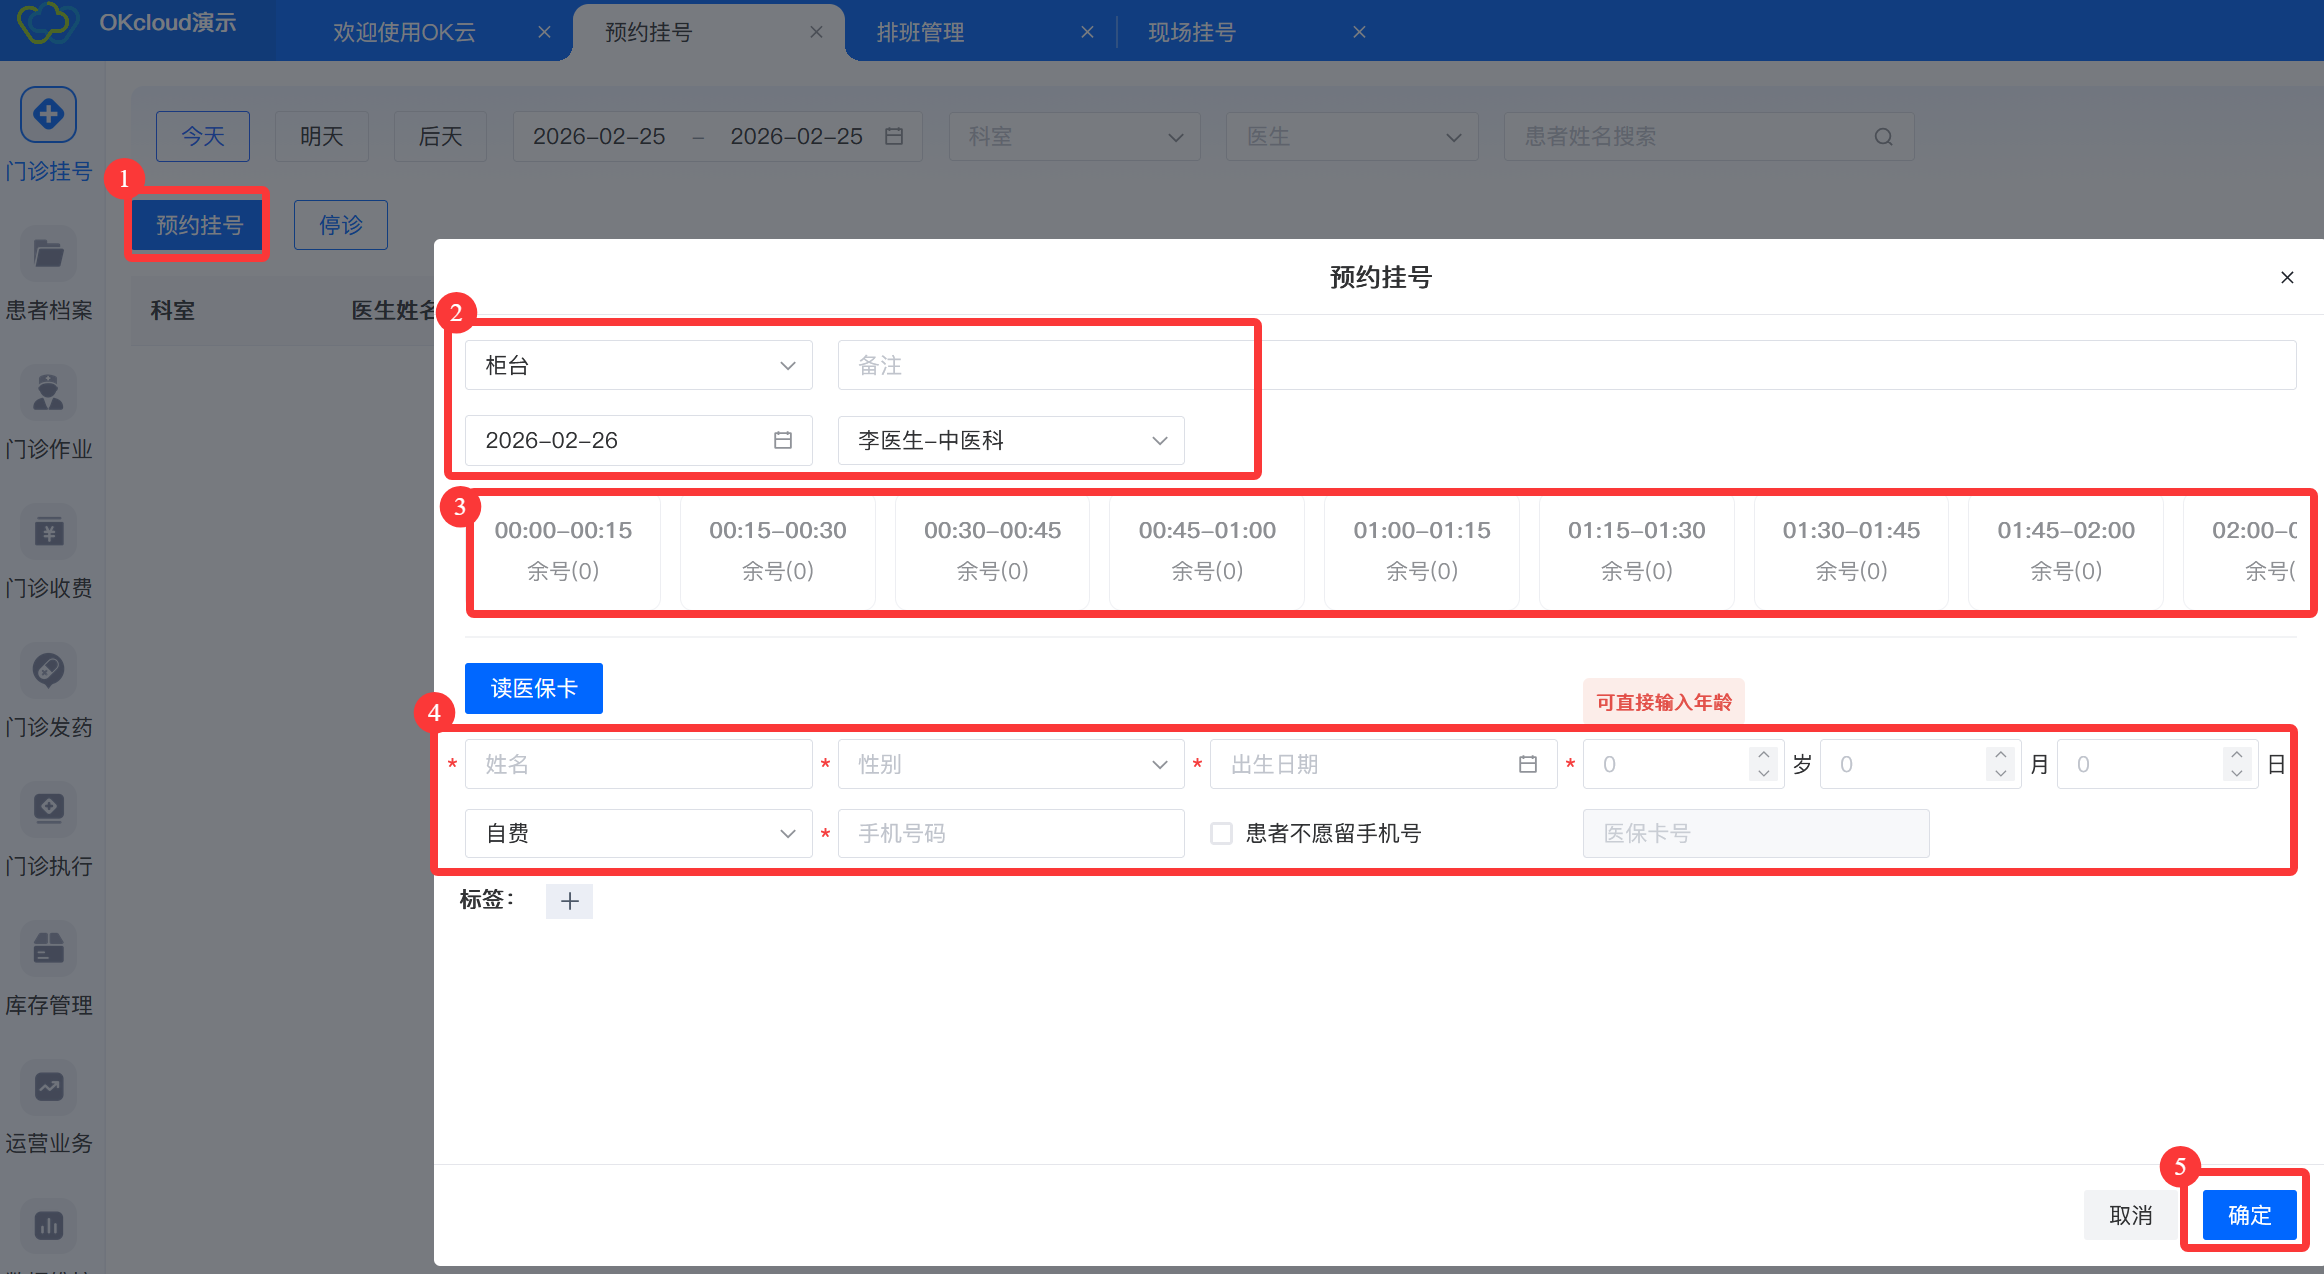2324x1274 pixels.
Task: Click the 门诊作业 doctor icon
Action: pyautogui.click(x=48, y=393)
